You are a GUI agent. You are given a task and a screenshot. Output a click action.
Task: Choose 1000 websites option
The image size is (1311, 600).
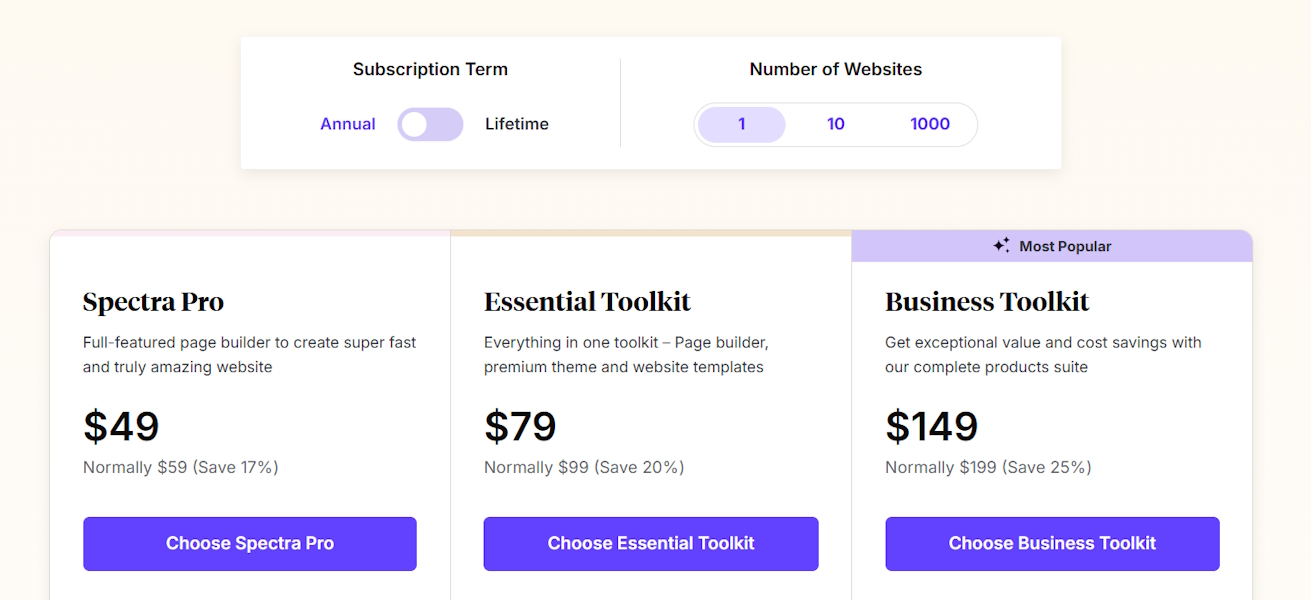tap(929, 124)
